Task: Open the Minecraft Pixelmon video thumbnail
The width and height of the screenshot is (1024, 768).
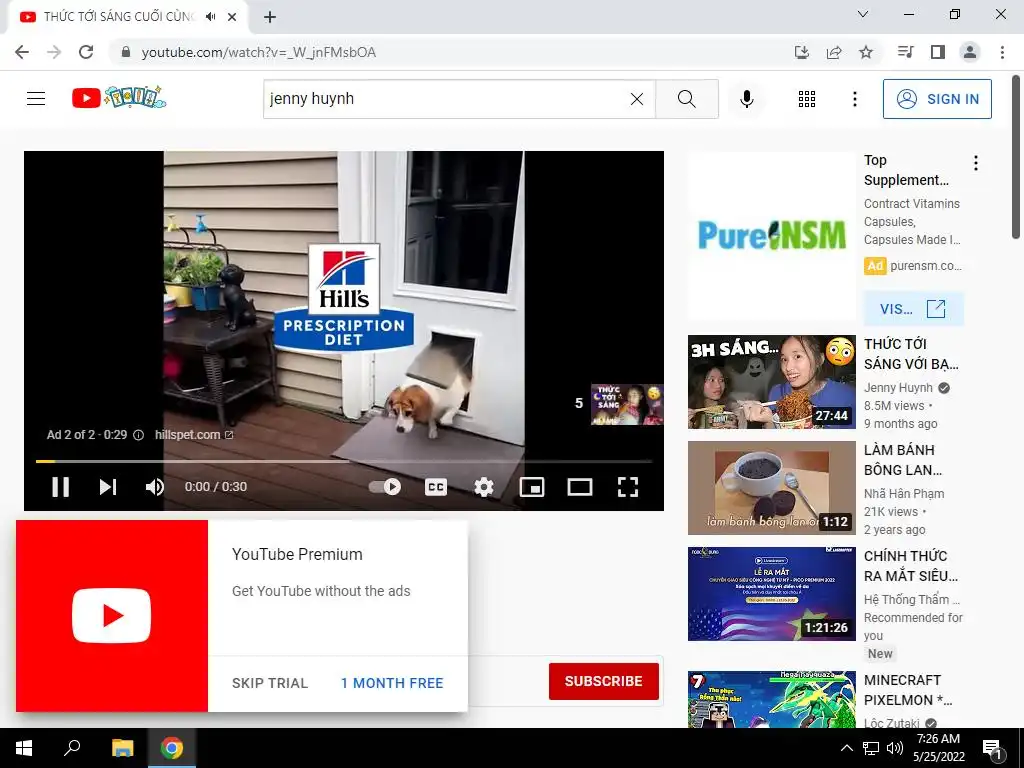Action: click(x=771, y=699)
